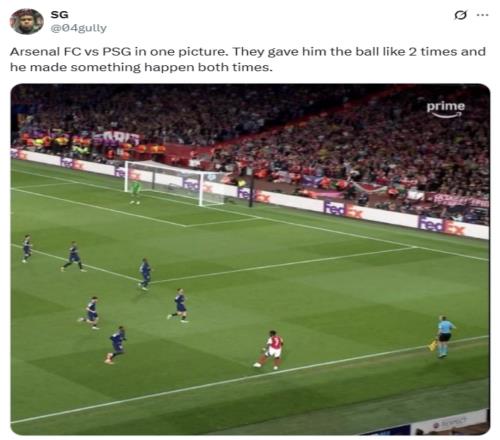Click the Arsenal player in red with the ball
This screenshot has height=440, width=500.
(x=272, y=349)
